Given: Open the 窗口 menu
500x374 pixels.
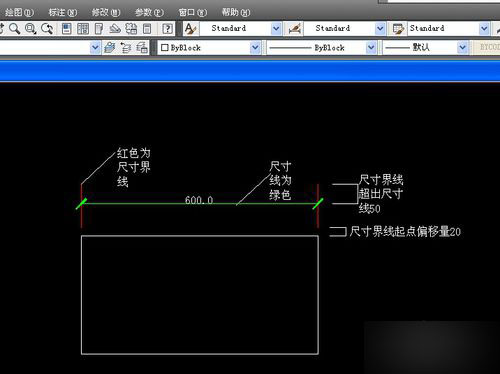Looking at the screenshot, I should click(192, 12).
